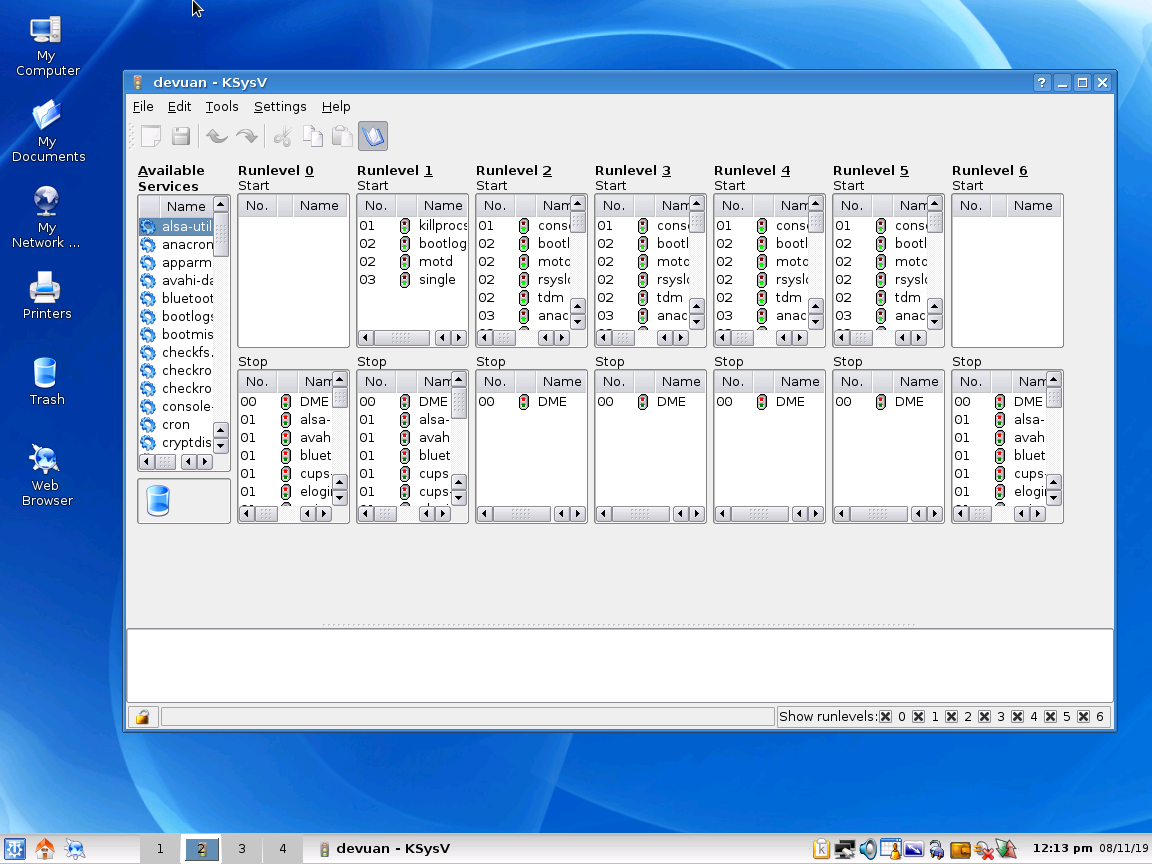
Task: Select DME entry in Runlevel 3 Stop list
Action: click(650, 402)
